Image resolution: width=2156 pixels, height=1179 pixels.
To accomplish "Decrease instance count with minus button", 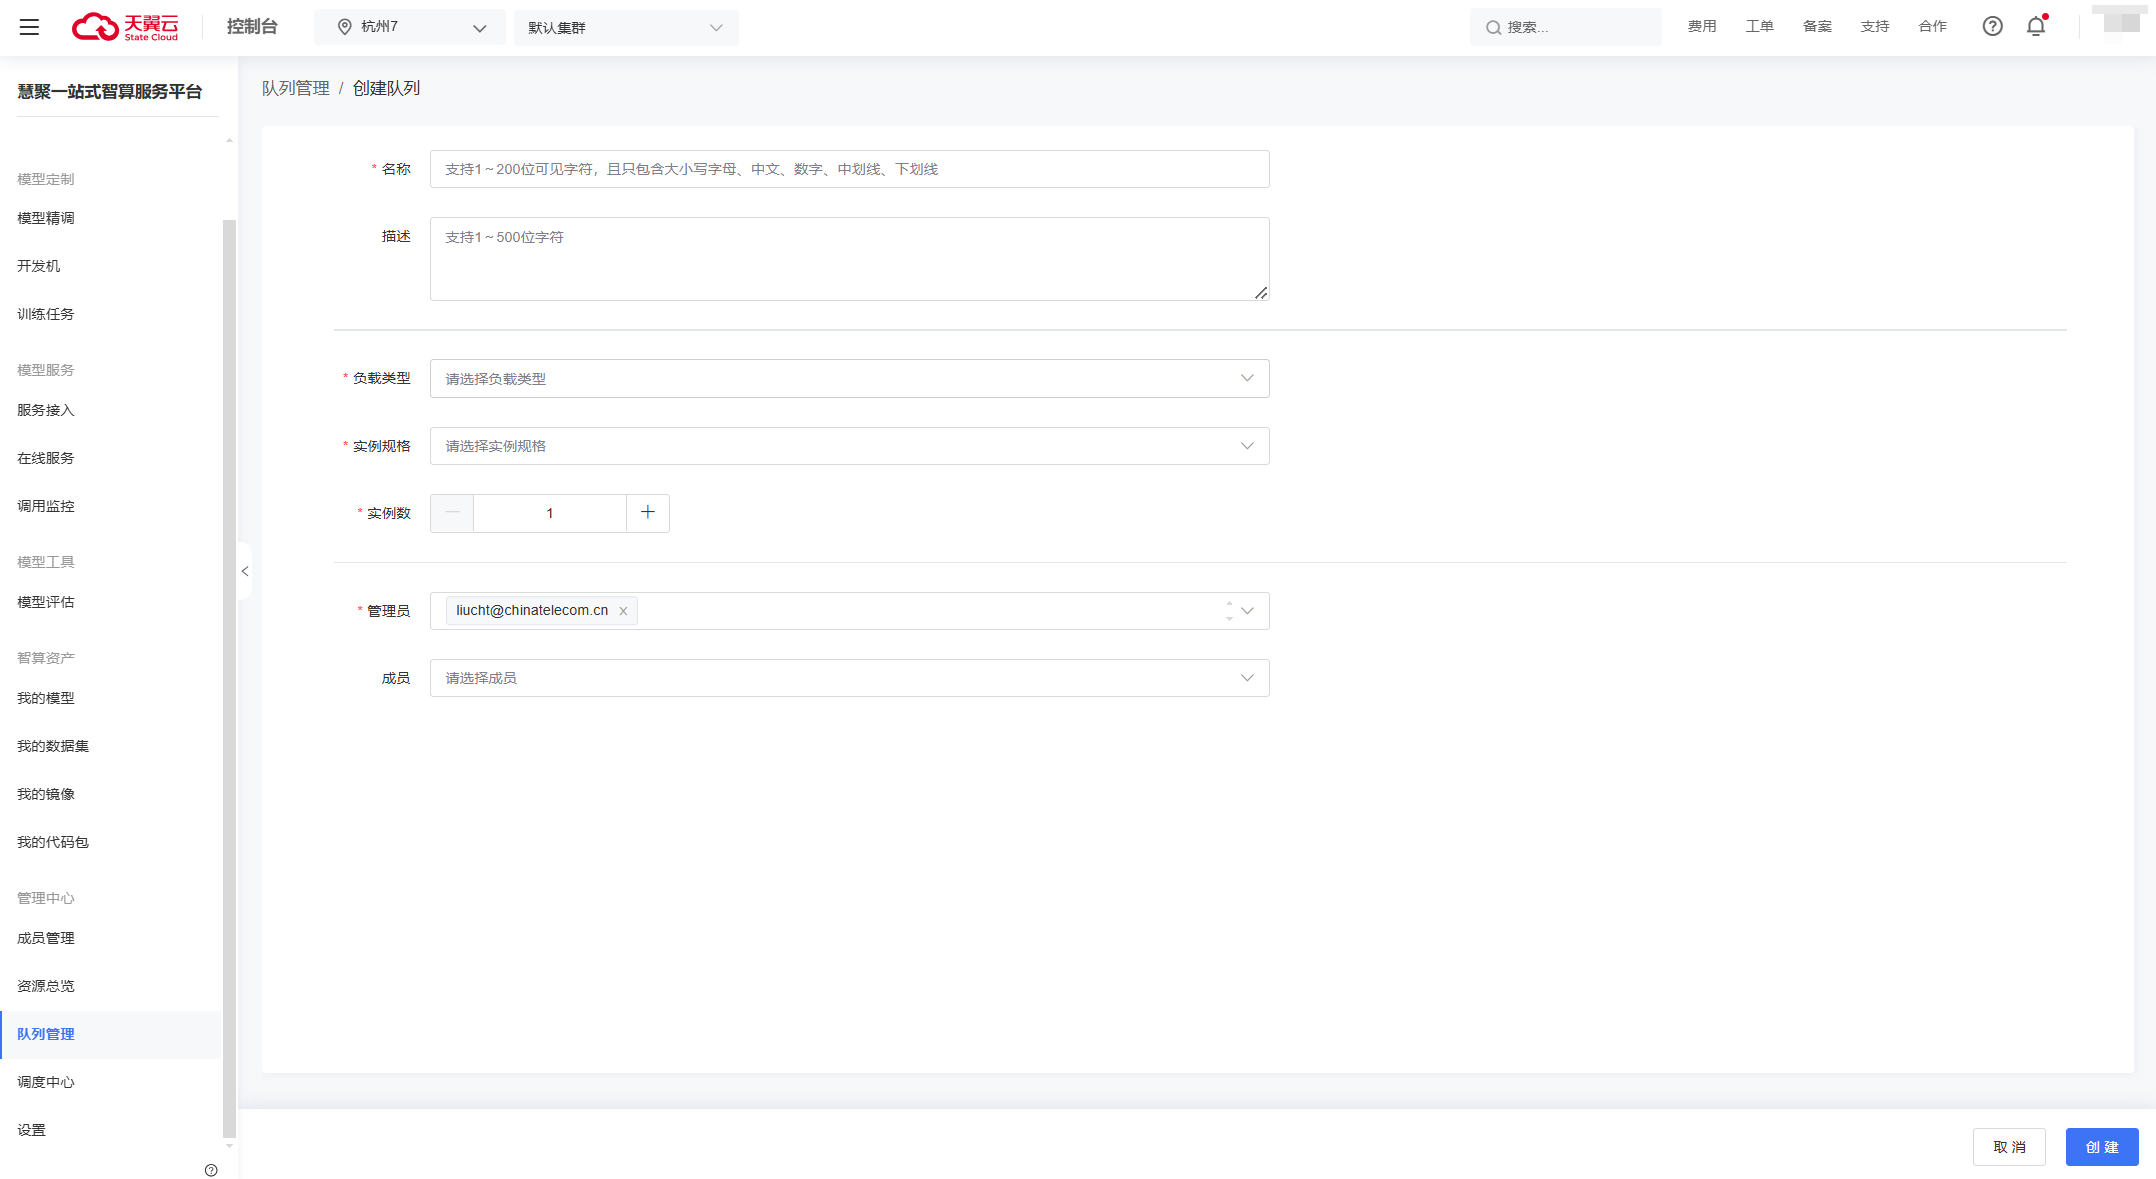I will (452, 513).
